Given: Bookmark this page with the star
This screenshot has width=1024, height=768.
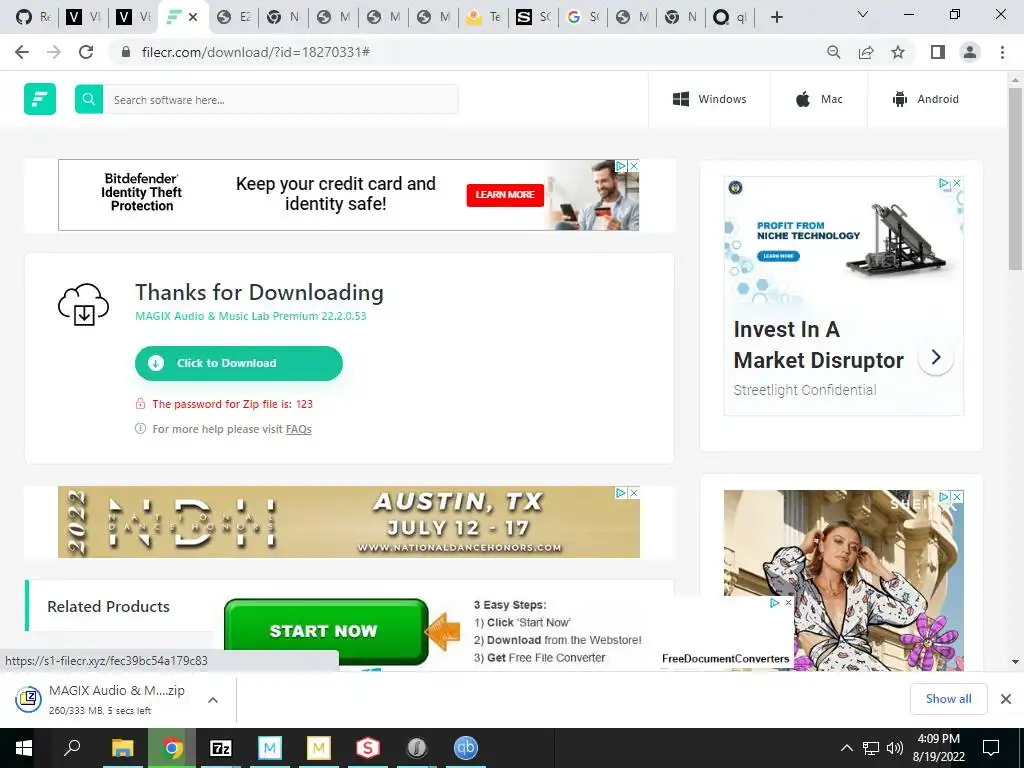Looking at the screenshot, I should (x=898, y=52).
